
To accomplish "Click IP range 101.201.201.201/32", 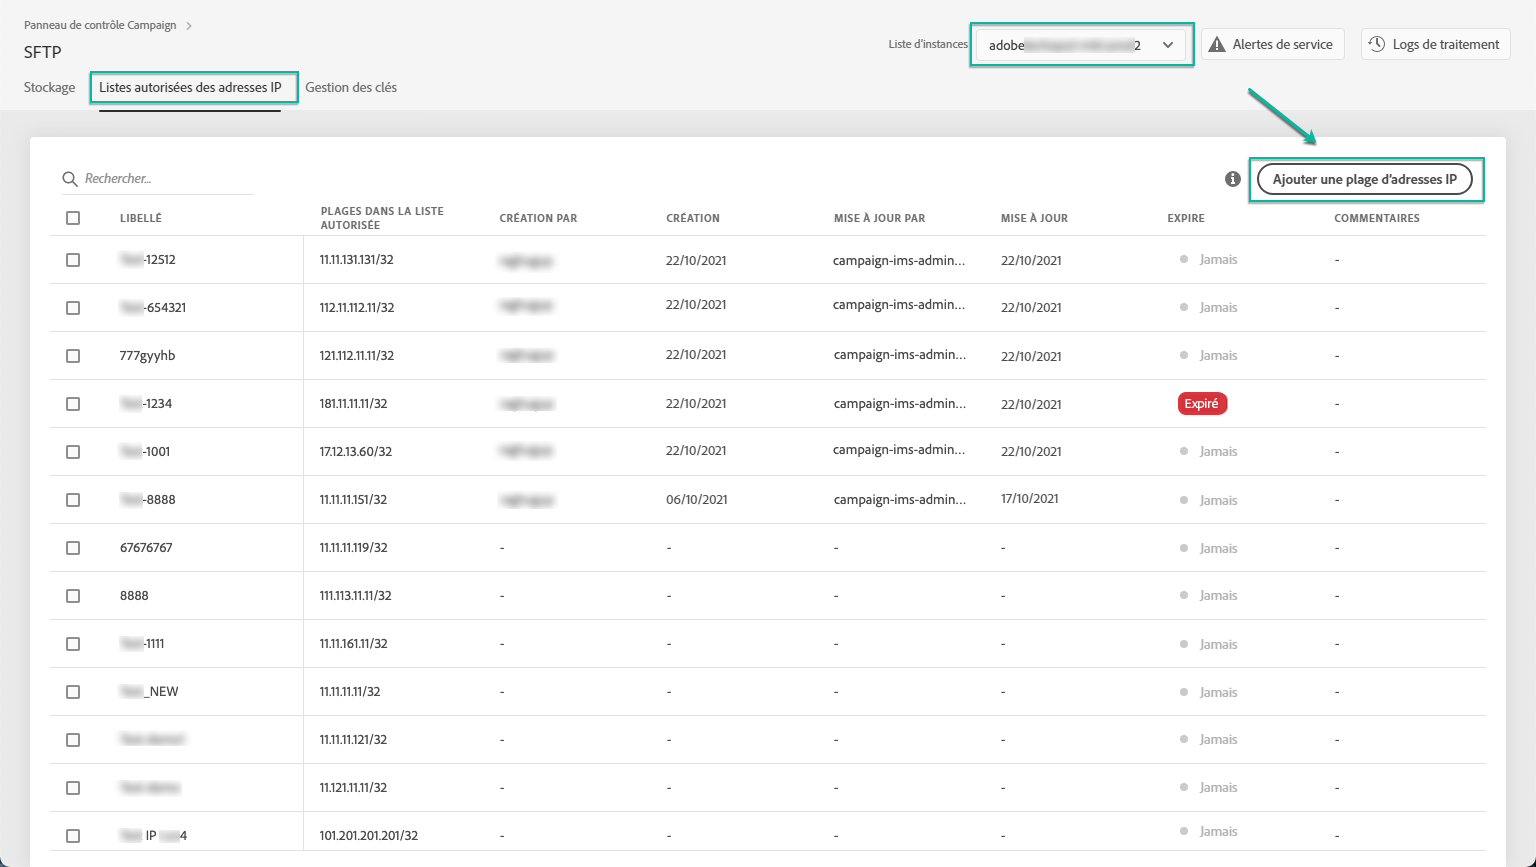I will pos(369,836).
